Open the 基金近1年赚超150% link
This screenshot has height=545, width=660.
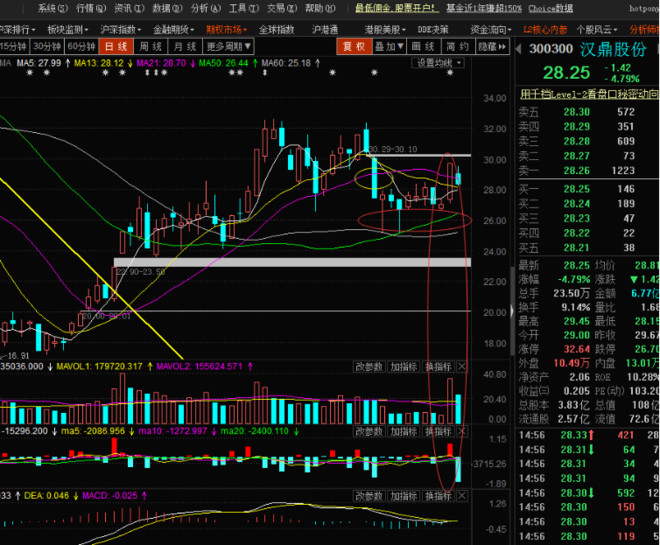click(x=484, y=8)
